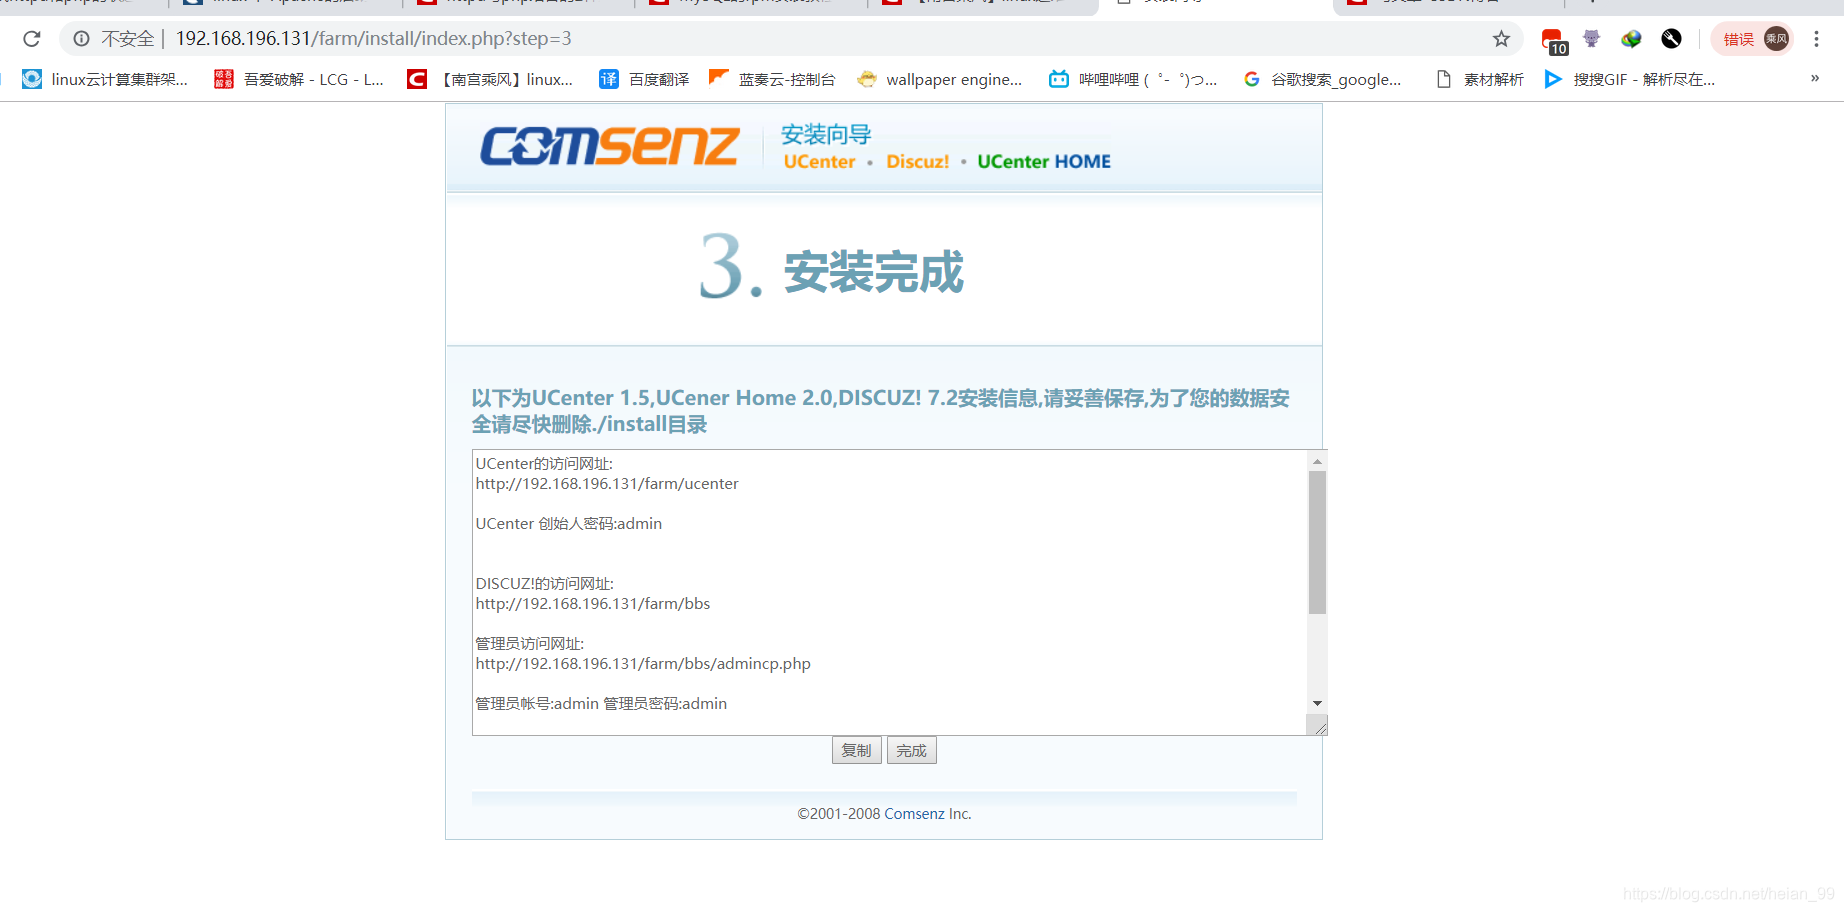Screen dimensions: 1844x912
Task: Open wallpaper engine bookmark
Action: click(x=940, y=79)
